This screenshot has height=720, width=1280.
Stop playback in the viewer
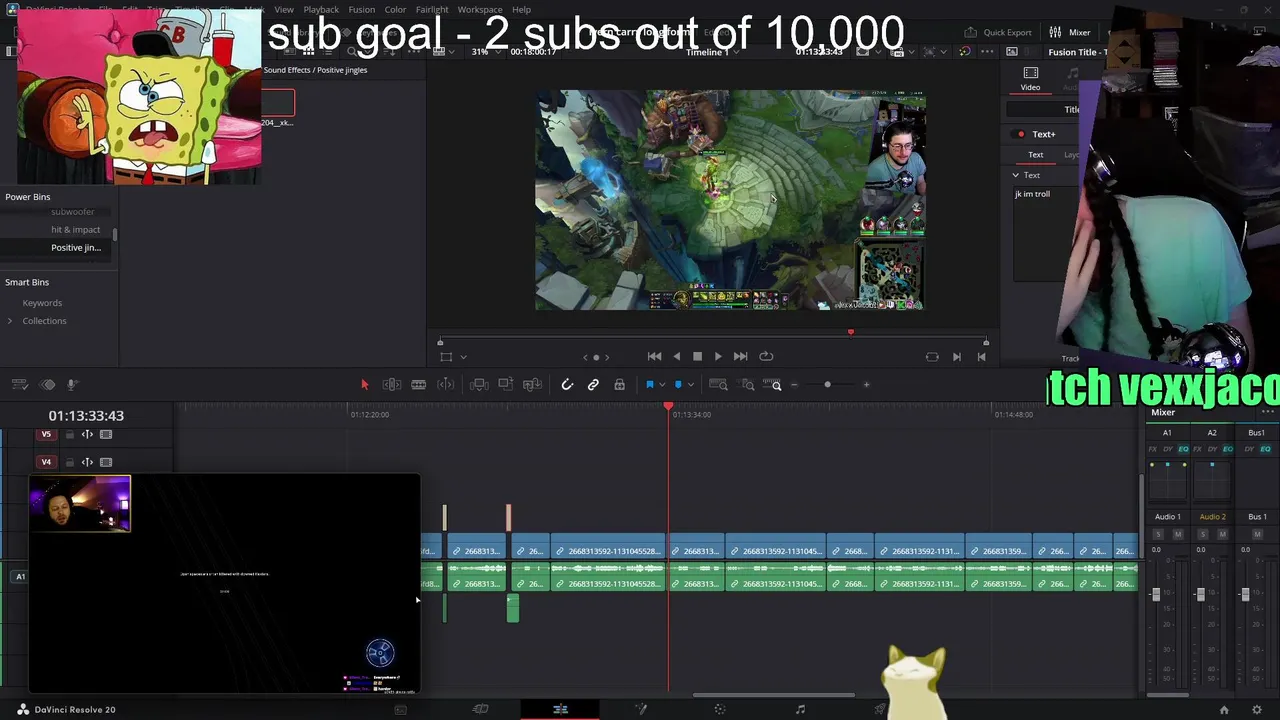697,356
